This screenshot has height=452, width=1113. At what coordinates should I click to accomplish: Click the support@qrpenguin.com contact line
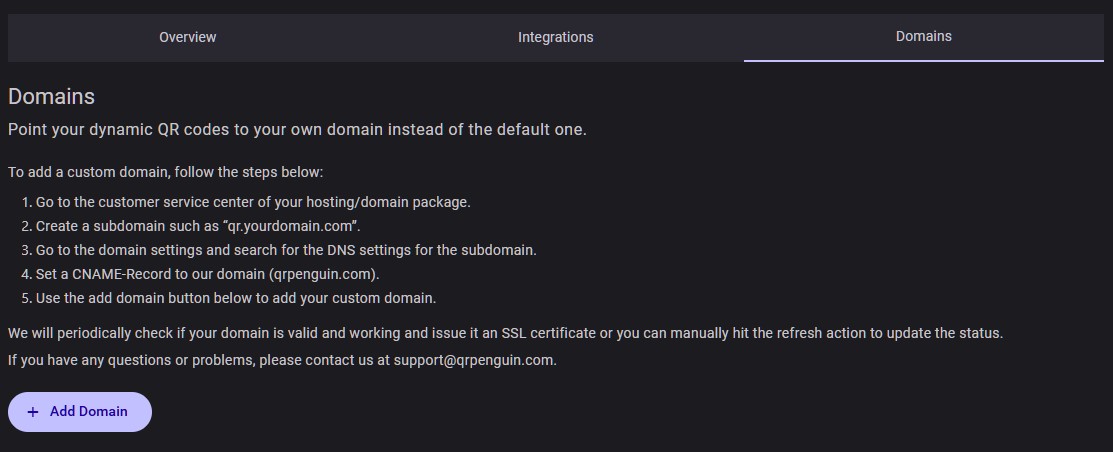click(283, 360)
